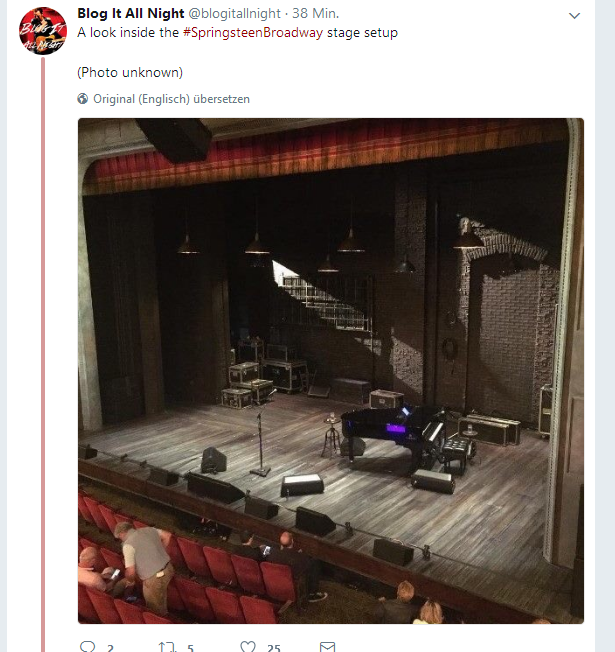Click the retweet count 5
The width and height of the screenshot is (615, 652).
coord(190,648)
